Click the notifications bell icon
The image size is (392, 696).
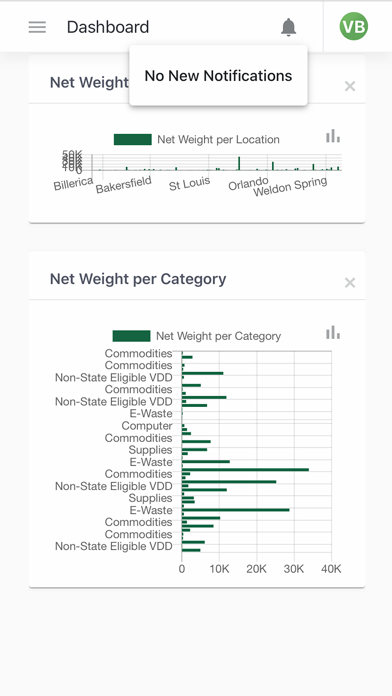289,27
